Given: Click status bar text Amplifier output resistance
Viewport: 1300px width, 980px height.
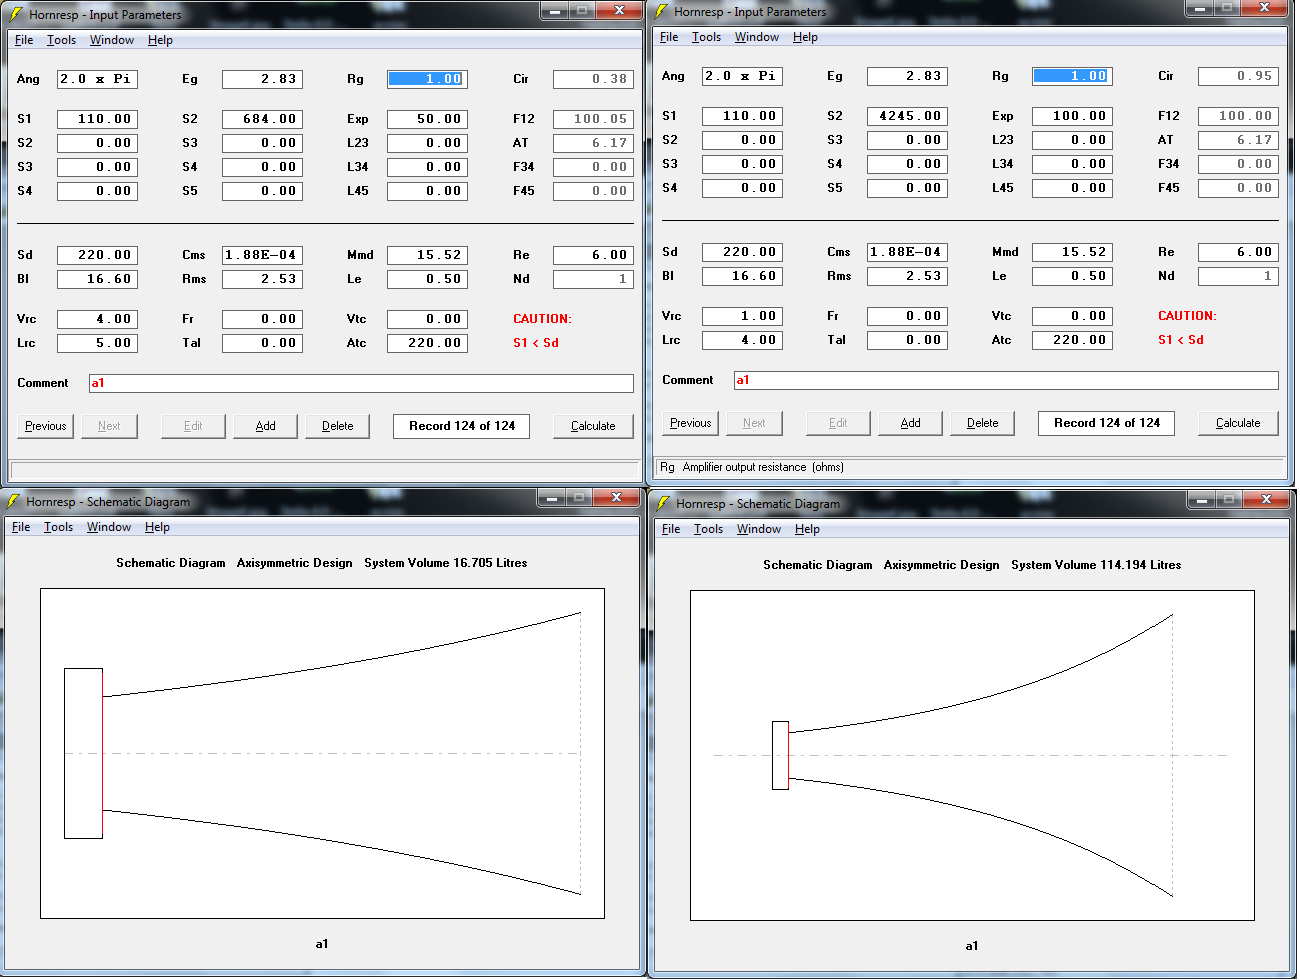Looking at the screenshot, I should point(763,467).
